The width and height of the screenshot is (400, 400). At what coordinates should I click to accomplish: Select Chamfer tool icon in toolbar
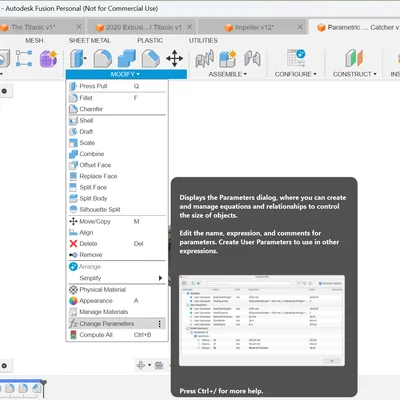point(151,58)
